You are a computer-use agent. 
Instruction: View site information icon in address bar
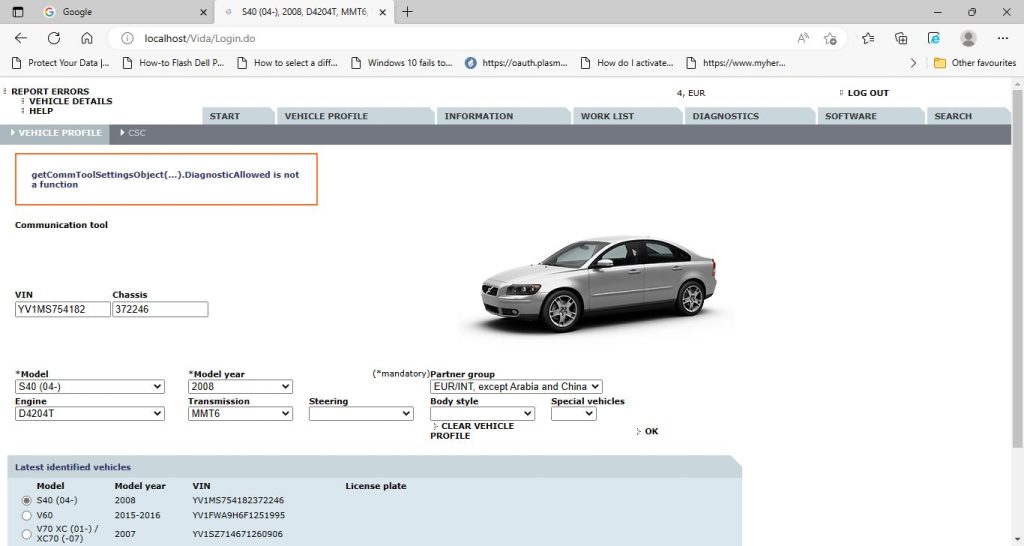(x=127, y=39)
